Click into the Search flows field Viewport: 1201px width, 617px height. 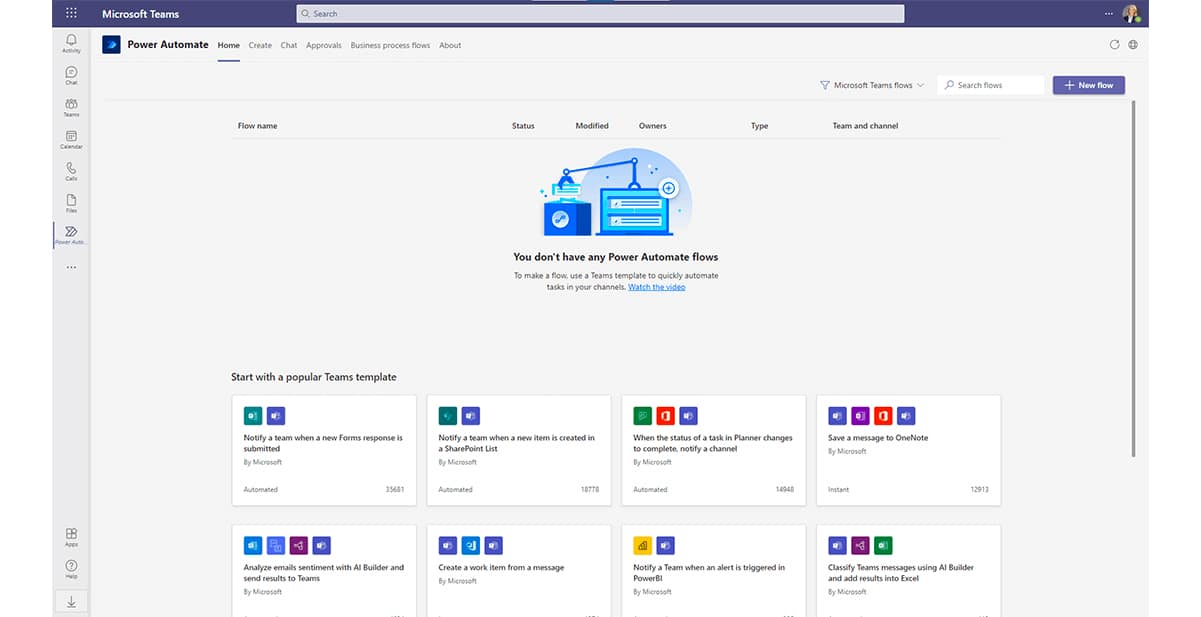[991, 85]
